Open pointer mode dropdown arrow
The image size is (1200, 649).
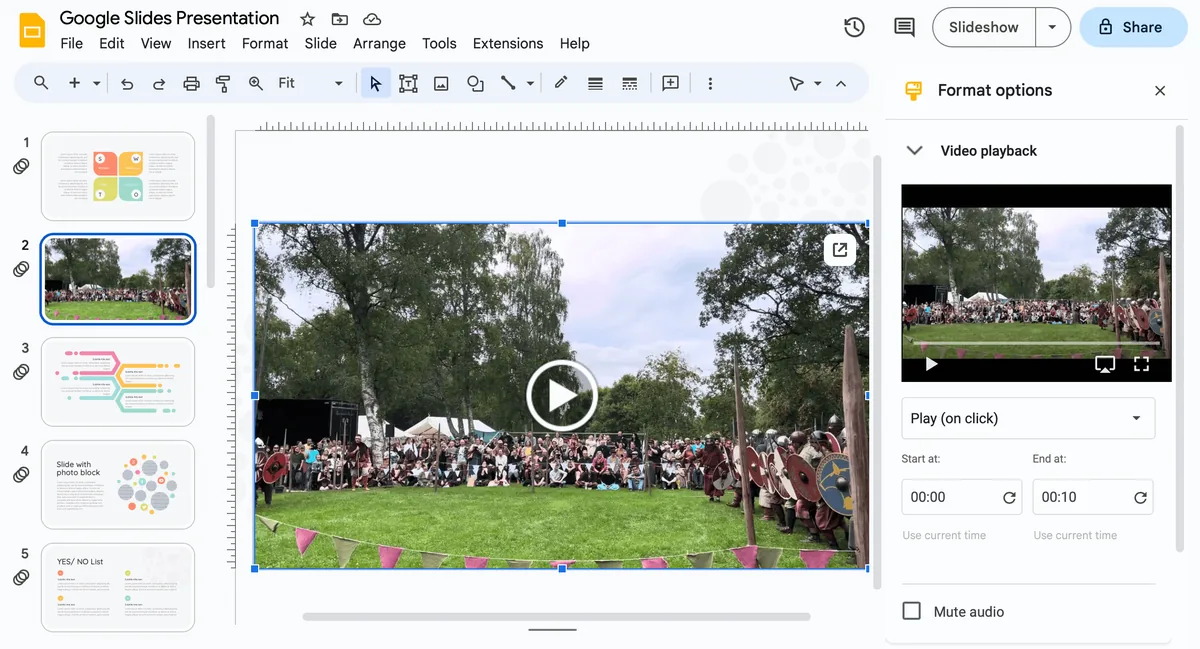(x=818, y=83)
